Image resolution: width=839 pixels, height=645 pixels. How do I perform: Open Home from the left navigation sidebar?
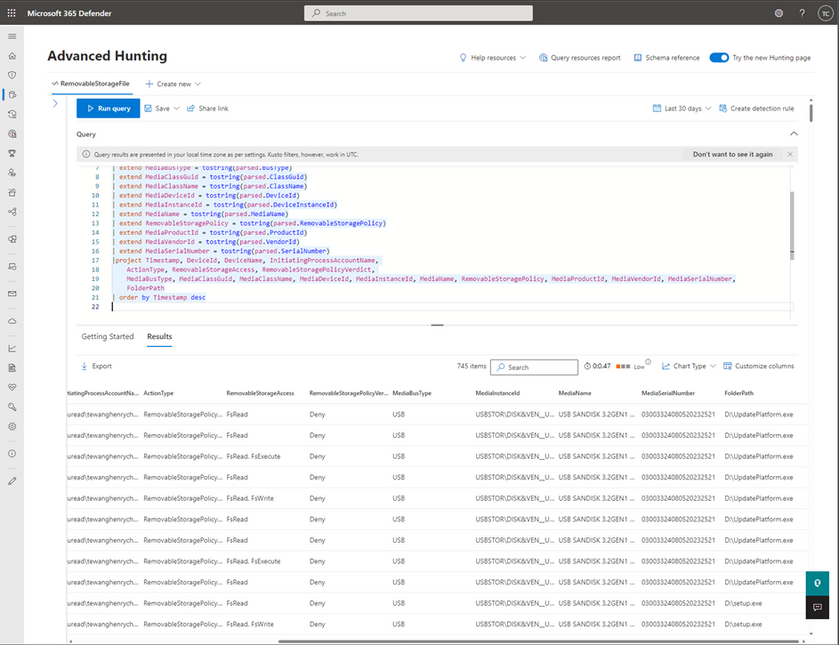(12, 57)
